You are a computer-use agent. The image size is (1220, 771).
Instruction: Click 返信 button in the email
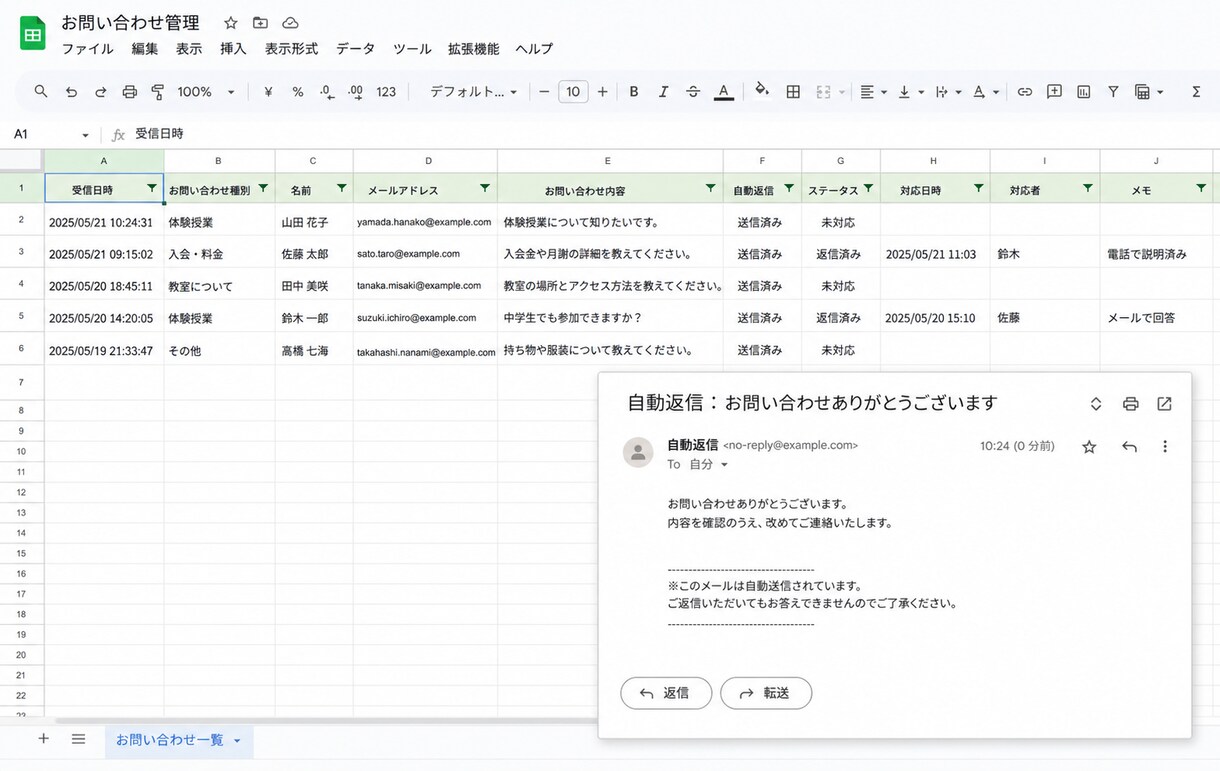tap(666, 693)
